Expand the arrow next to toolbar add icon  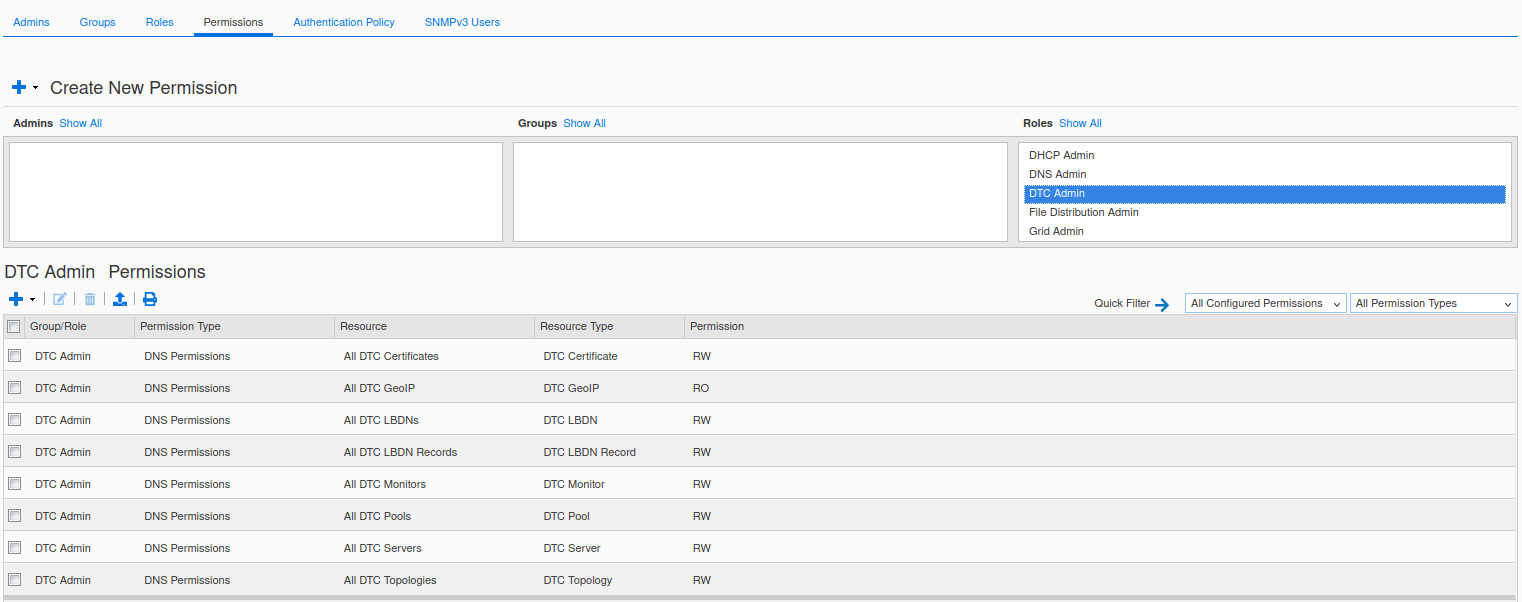tap(33, 299)
